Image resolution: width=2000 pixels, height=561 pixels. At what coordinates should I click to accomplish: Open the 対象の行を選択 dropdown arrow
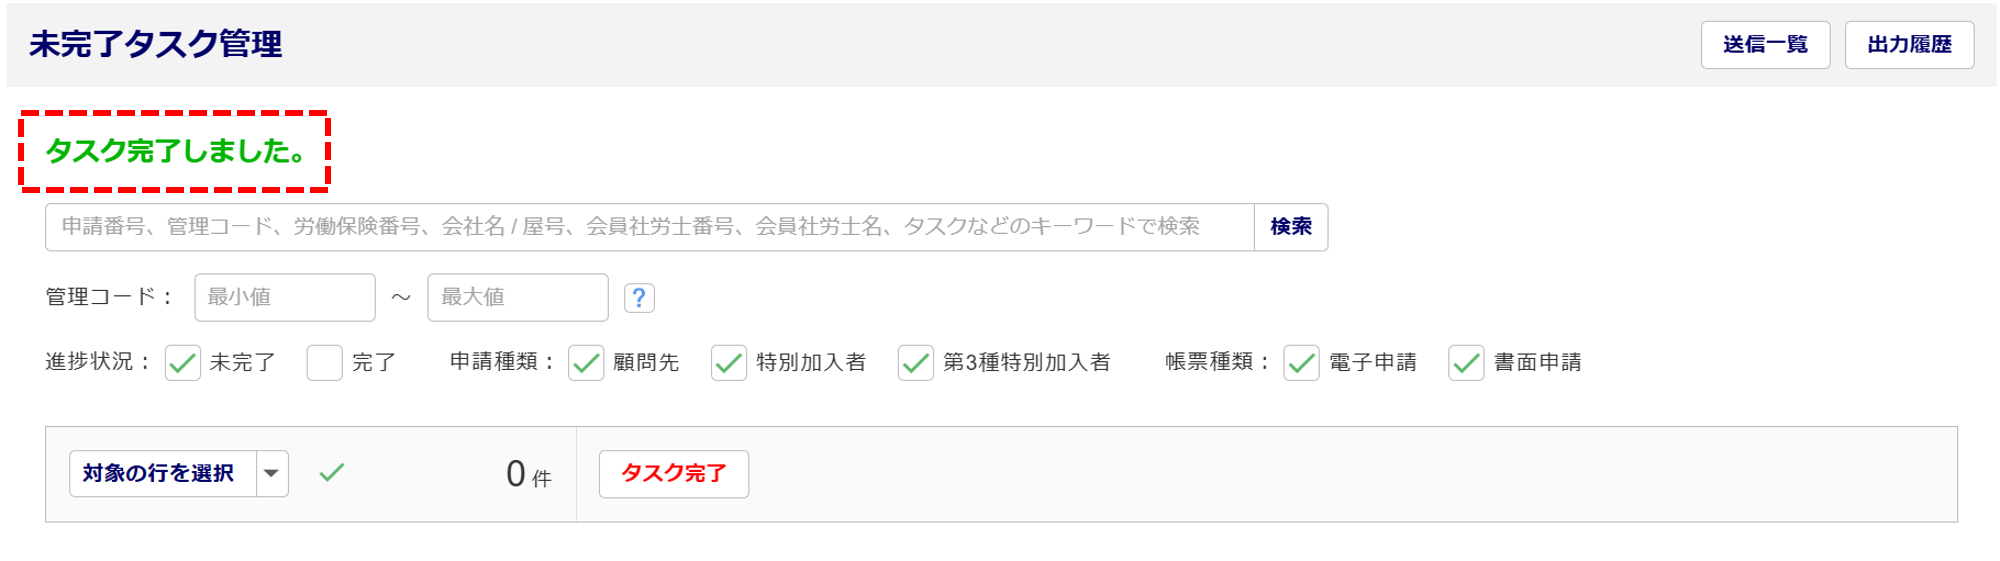click(x=271, y=474)
